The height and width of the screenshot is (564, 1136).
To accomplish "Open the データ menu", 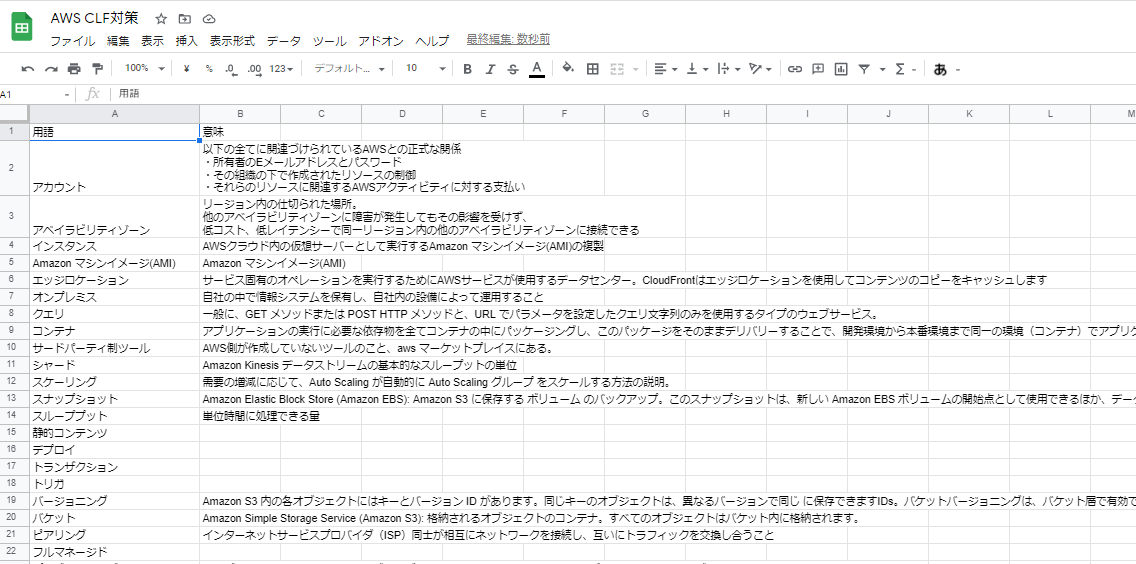I will pyautogui.click(x=283, y=41).
